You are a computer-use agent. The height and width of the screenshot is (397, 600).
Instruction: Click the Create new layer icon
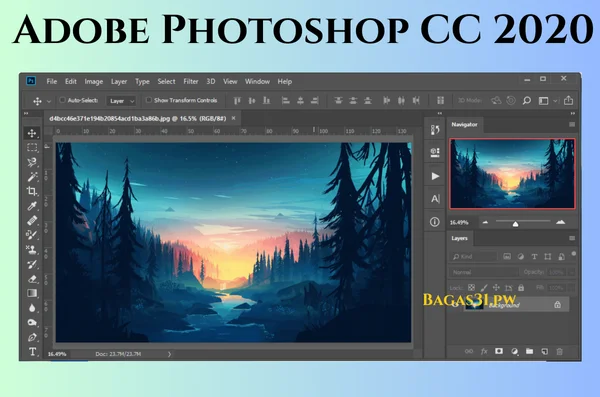click(x=544, y=351)
